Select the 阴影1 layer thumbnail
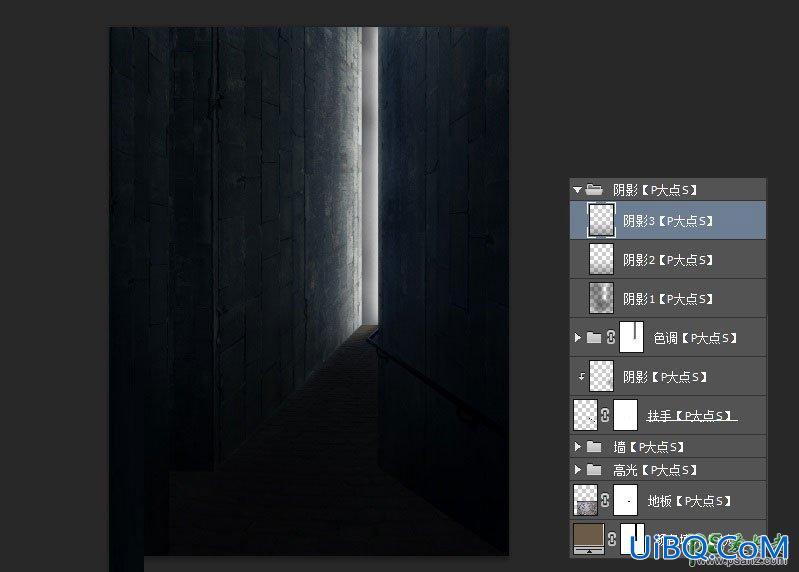The height and width of the screenshot is (572, 799). 601,298
